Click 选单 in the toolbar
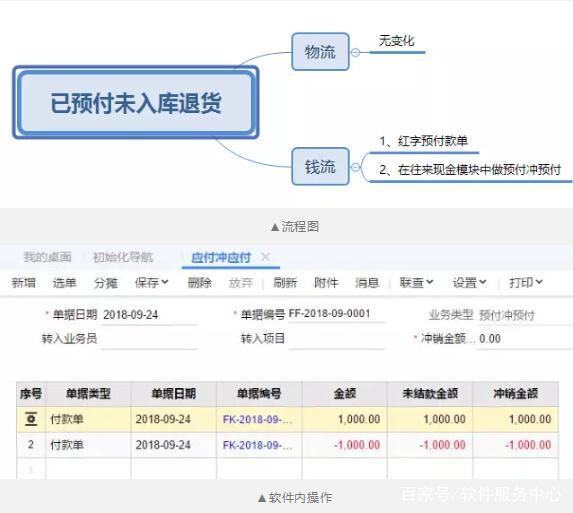Image resolution: width=573 pixels, height=513 pixels. point(64,282)
